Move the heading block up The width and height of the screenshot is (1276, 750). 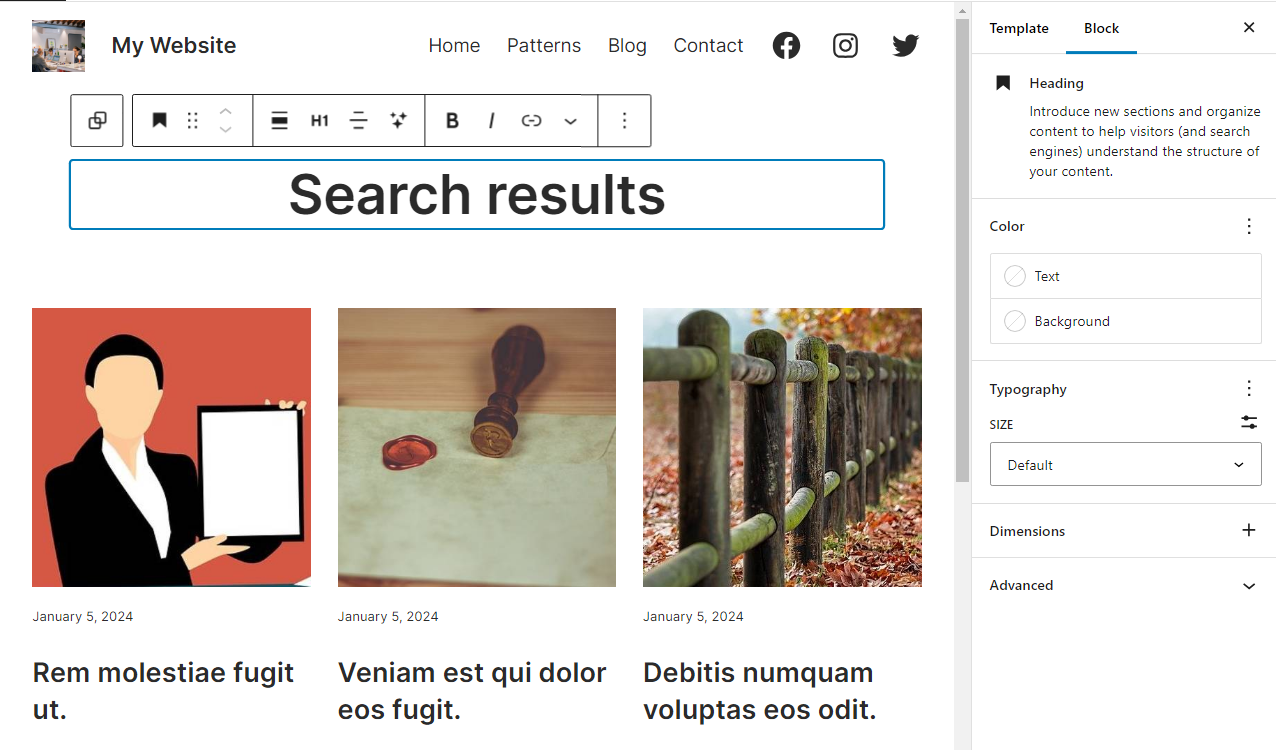pyautogui.click(x=225, y=111)
